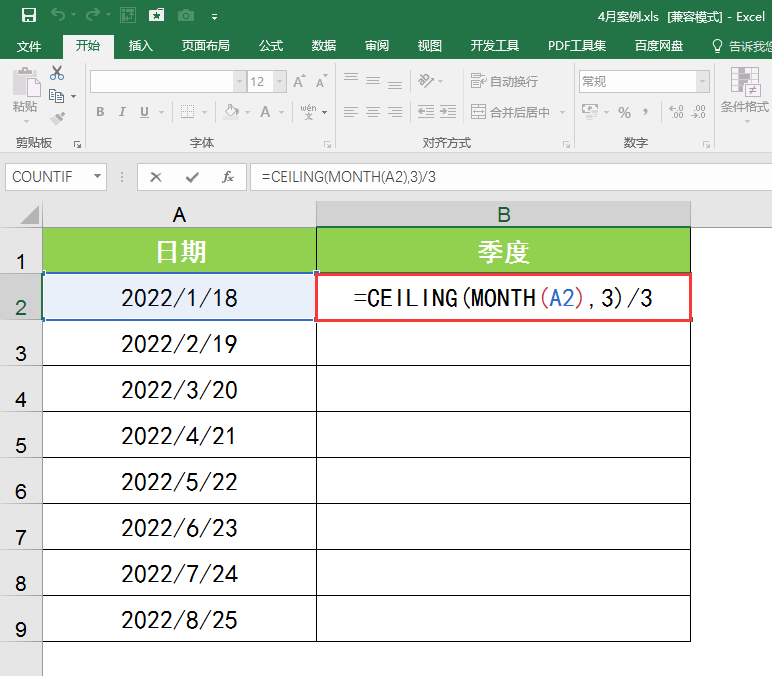Click the Save icon in the title bar
This screenshot has width=772, height=676.
[29, 15]
